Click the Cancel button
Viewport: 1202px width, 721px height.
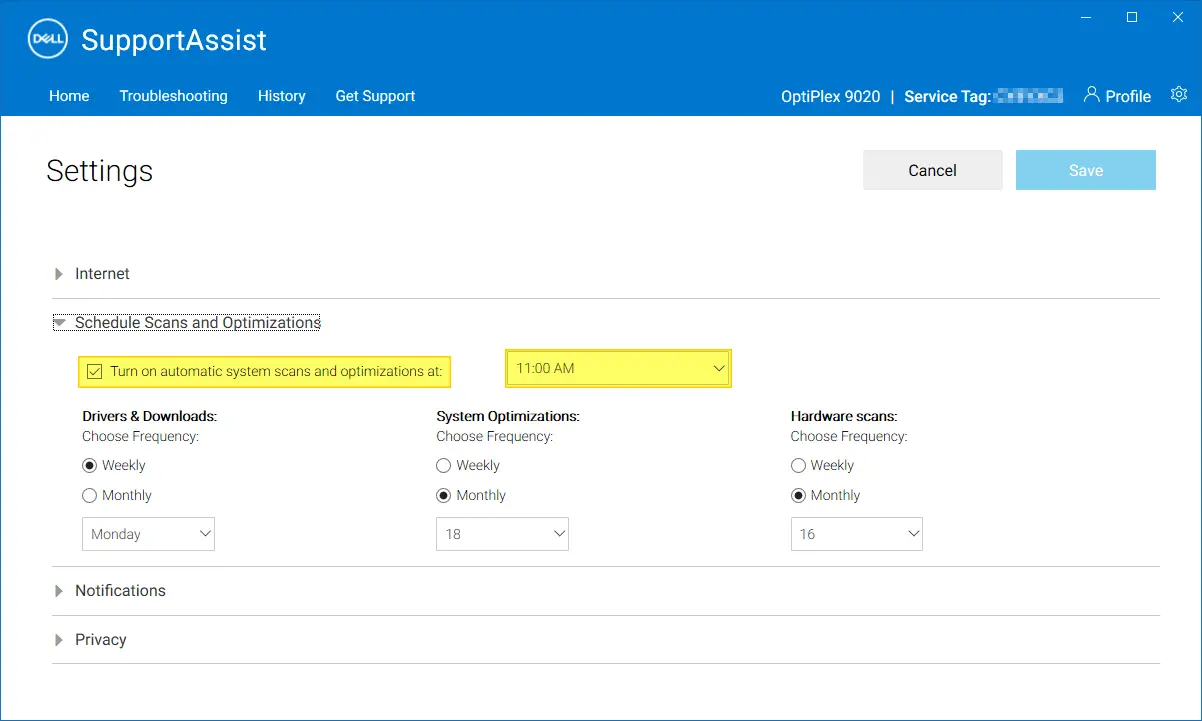pyautogui.click(x=932, y=170)
